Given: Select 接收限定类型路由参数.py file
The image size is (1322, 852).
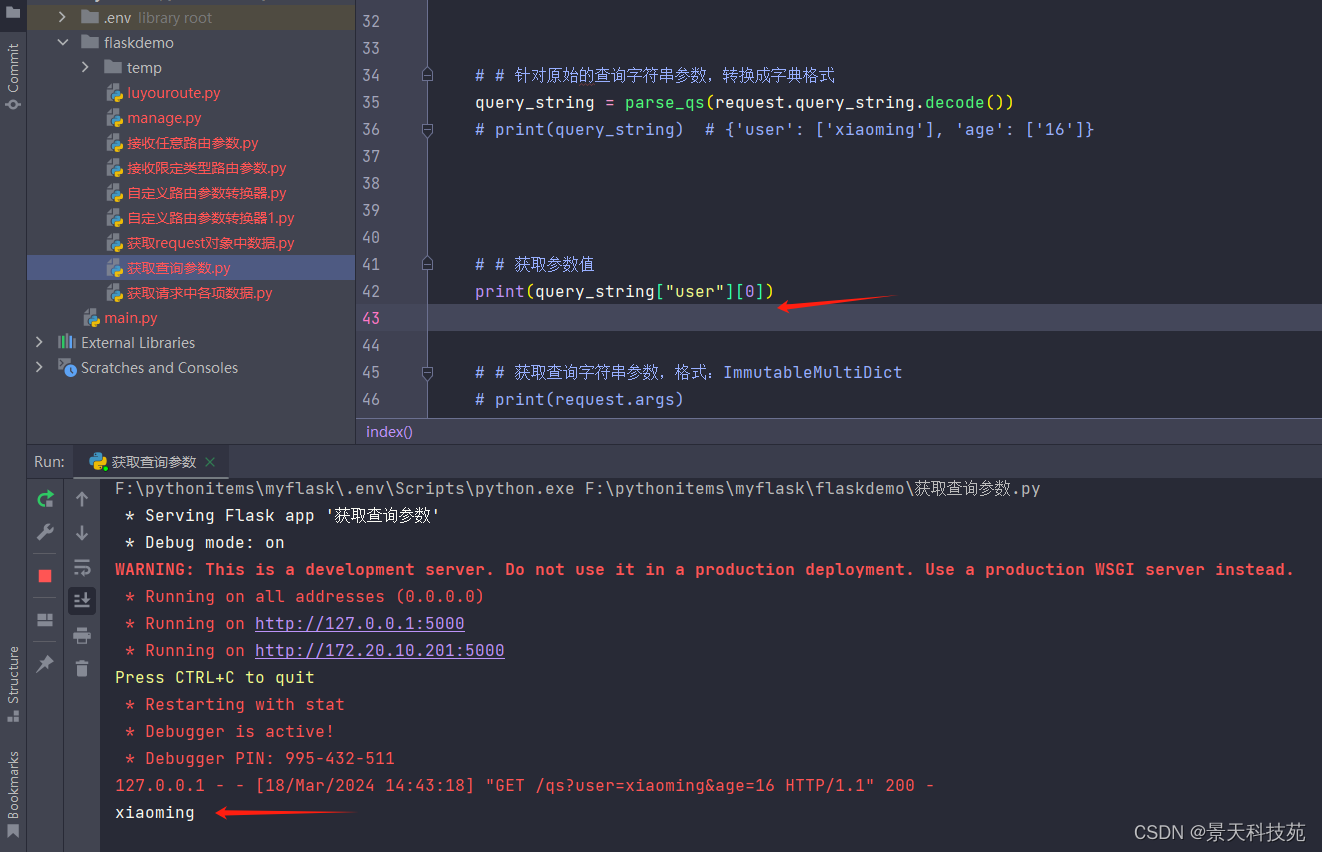Looking at the screenshot, I should click(206, 168).
